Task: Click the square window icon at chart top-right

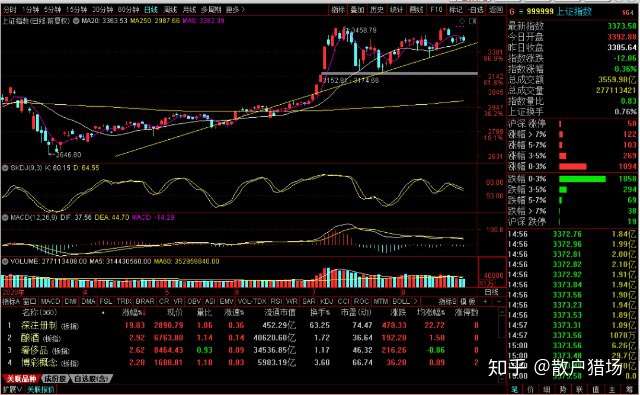Action: (473, 21)
